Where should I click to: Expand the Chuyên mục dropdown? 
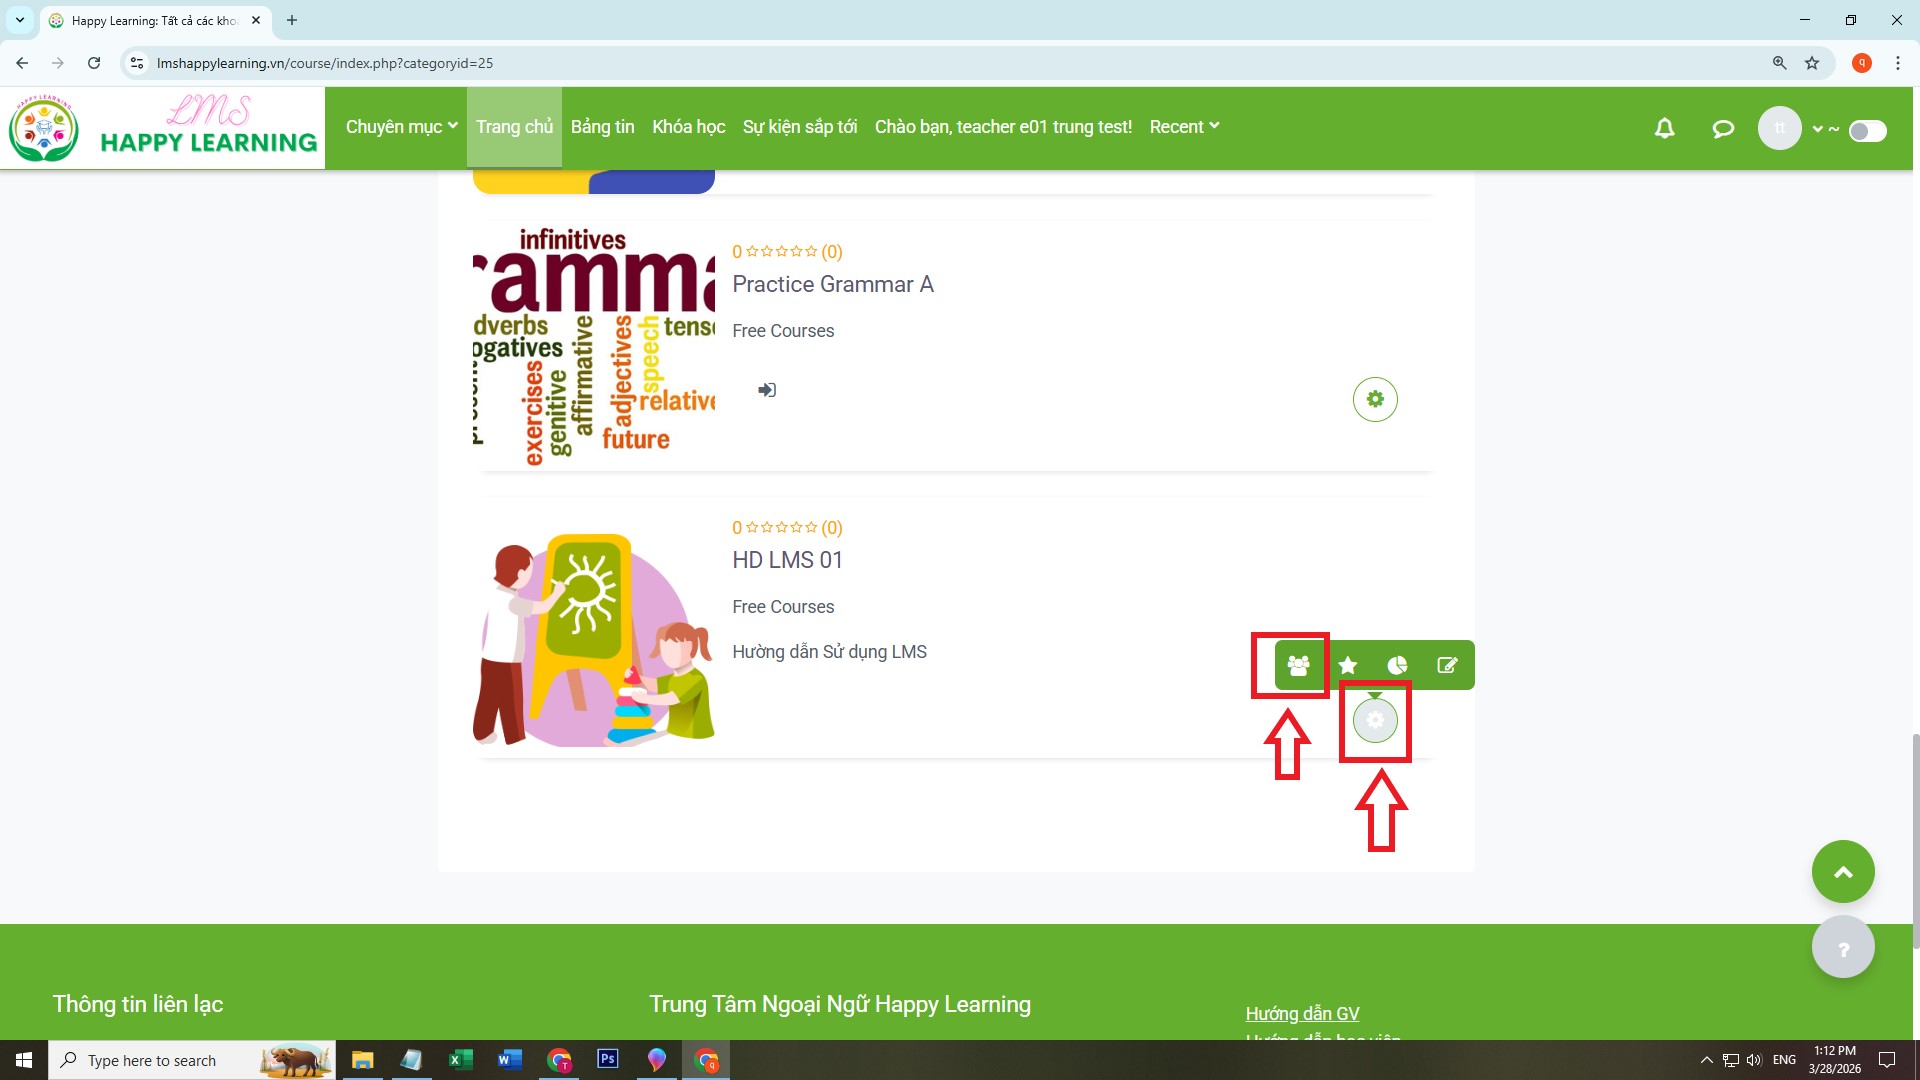point(401,127)
